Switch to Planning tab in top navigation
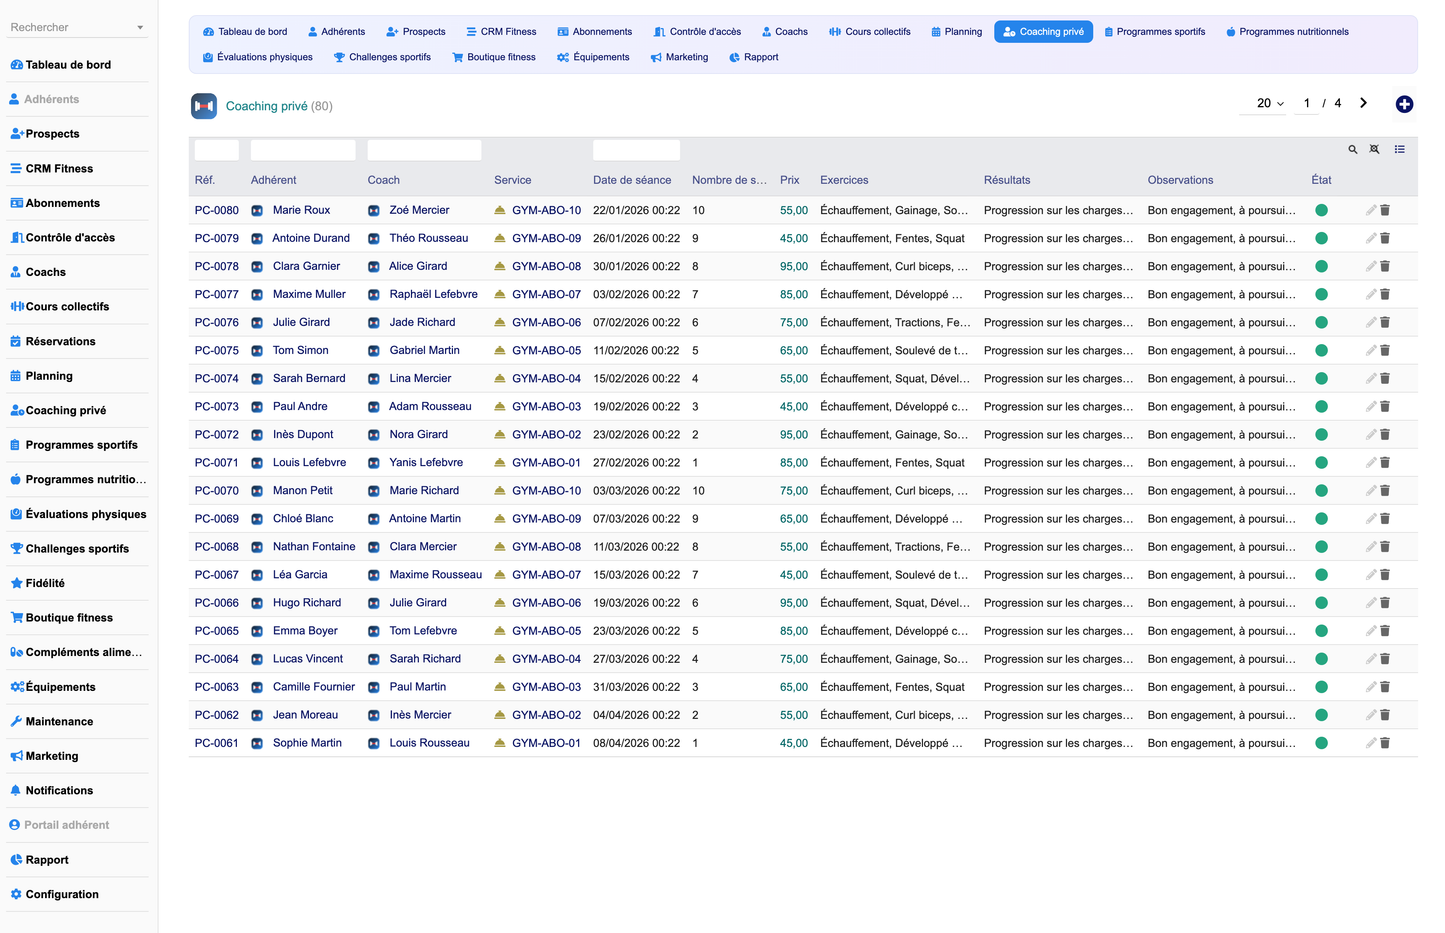The image size is (1445, 933). [x=956, y=32]
